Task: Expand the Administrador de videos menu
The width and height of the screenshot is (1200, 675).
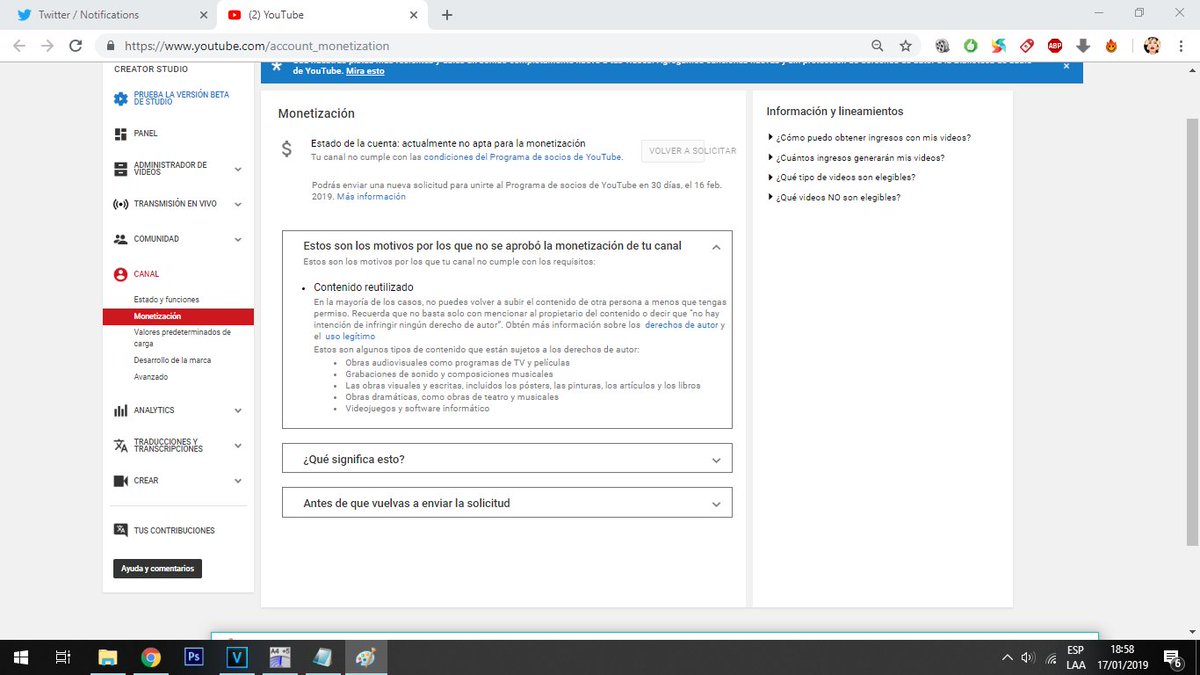Action: pos(238,169)
